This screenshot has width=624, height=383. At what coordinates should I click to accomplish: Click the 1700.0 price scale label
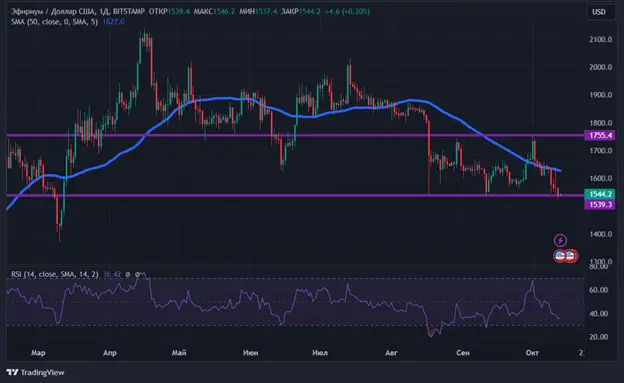pyautogui.click(x=601, y=151)
